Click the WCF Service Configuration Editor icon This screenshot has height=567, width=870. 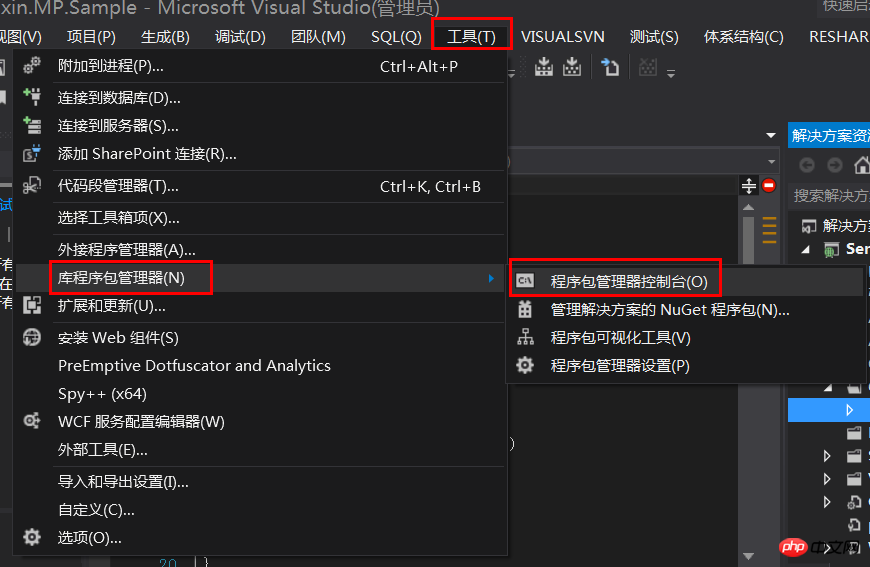[x=32, y=421]
